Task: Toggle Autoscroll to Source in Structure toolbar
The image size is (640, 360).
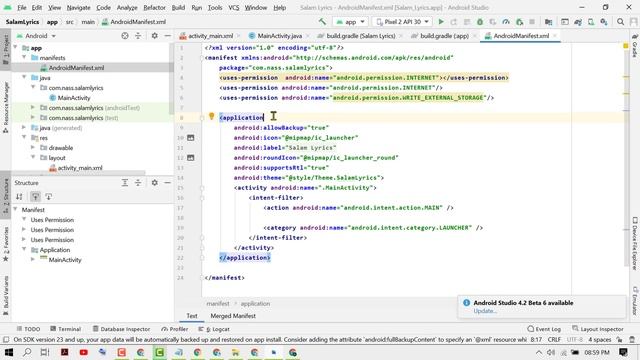Action: point(36,197)
